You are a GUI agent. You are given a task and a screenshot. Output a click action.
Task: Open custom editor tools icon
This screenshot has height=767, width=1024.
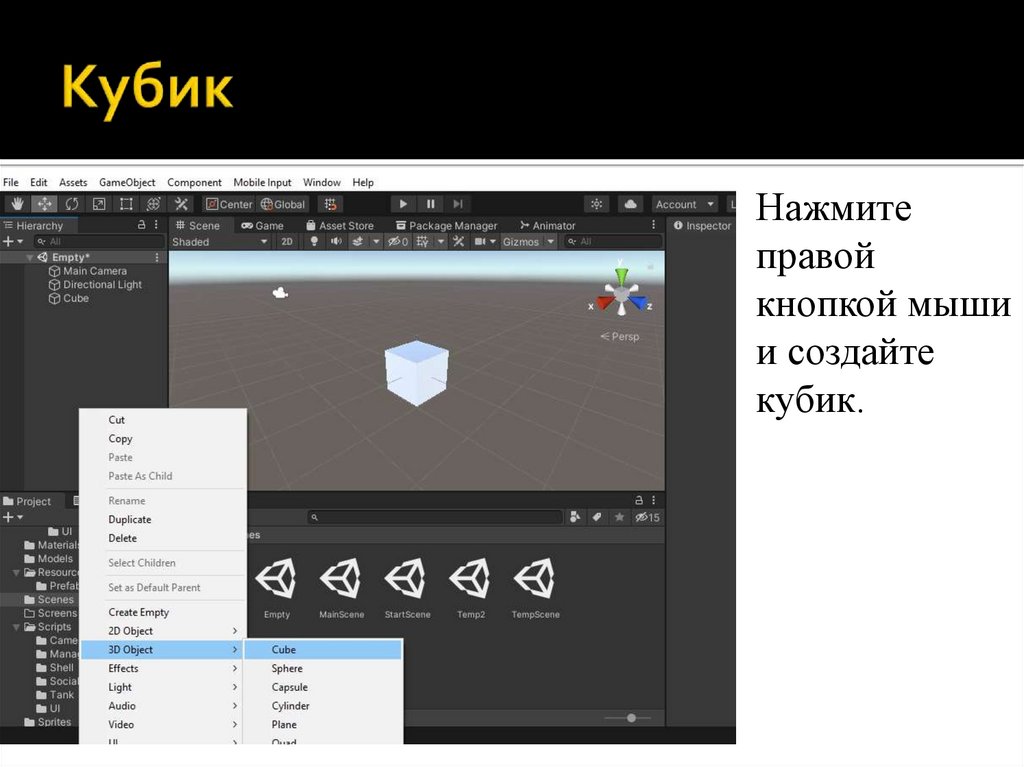coord(181,204)
